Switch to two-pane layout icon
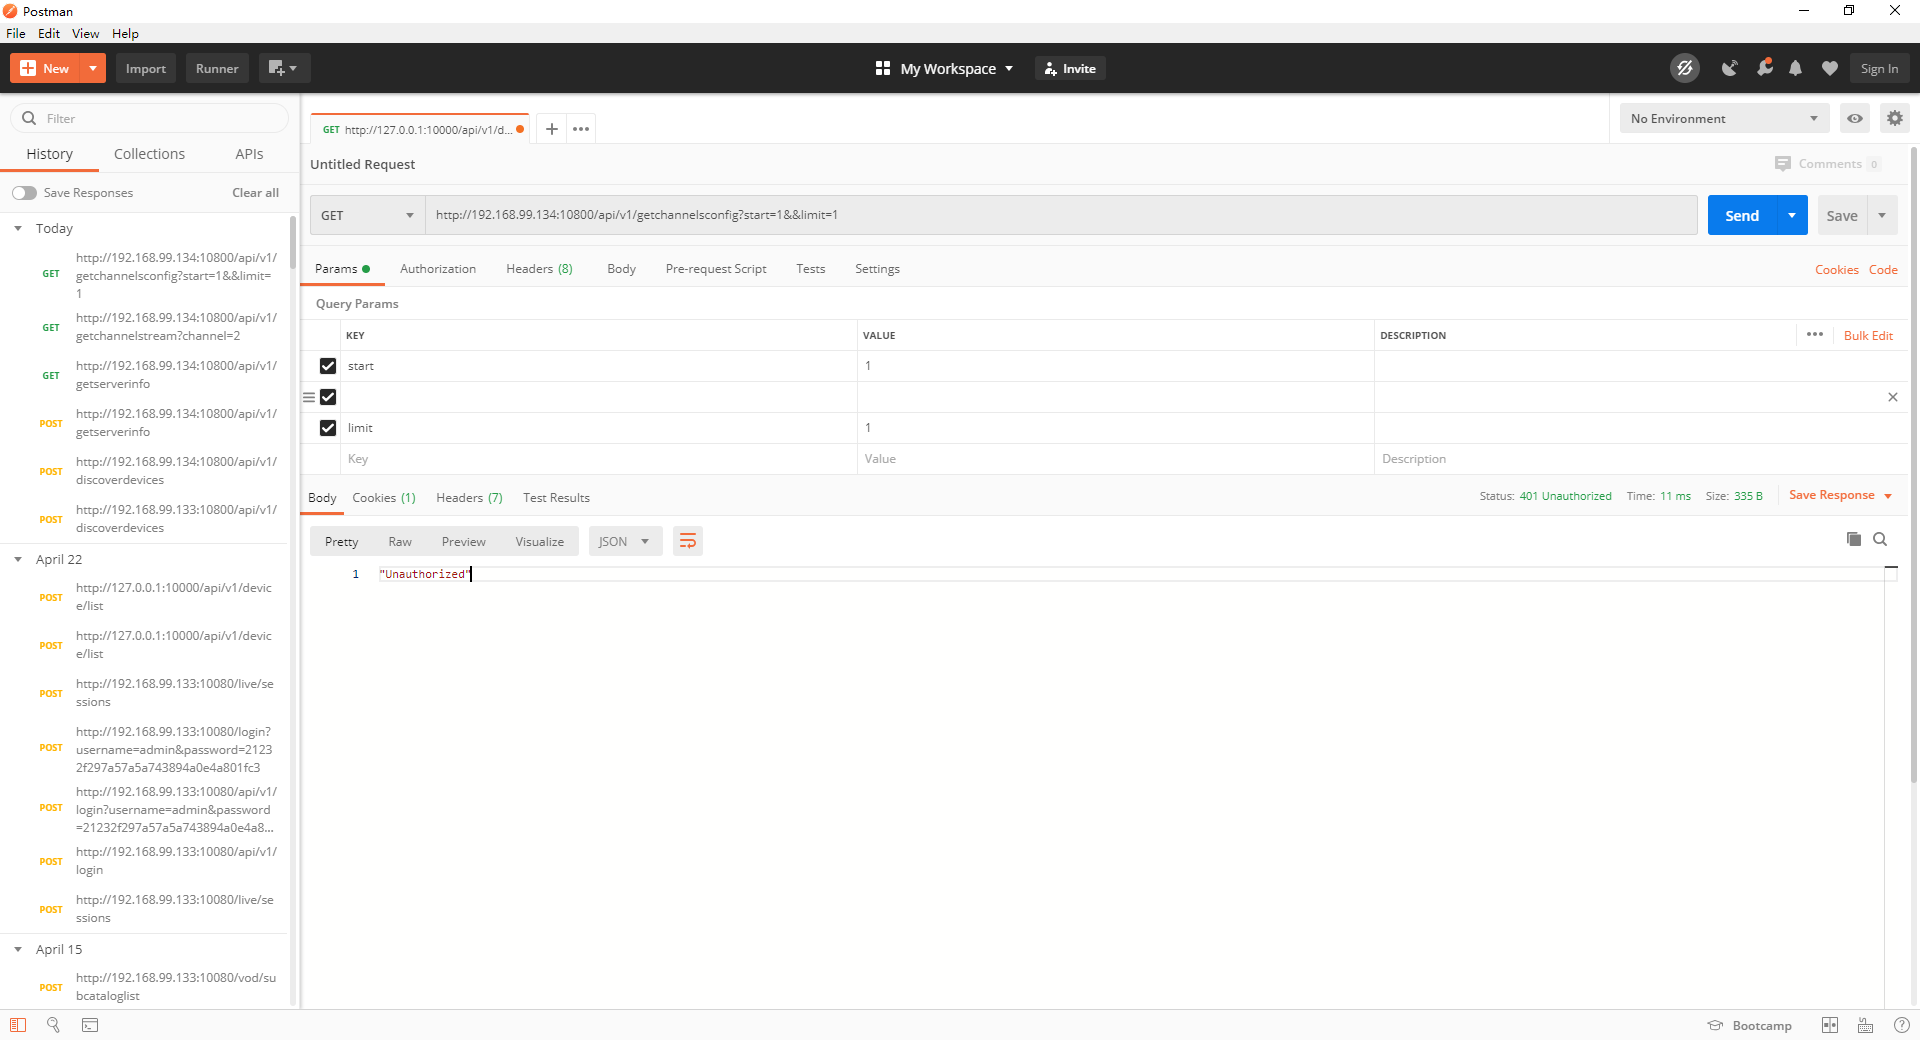This screenshot has height=1040, width=1920. click(1830, 1025)
